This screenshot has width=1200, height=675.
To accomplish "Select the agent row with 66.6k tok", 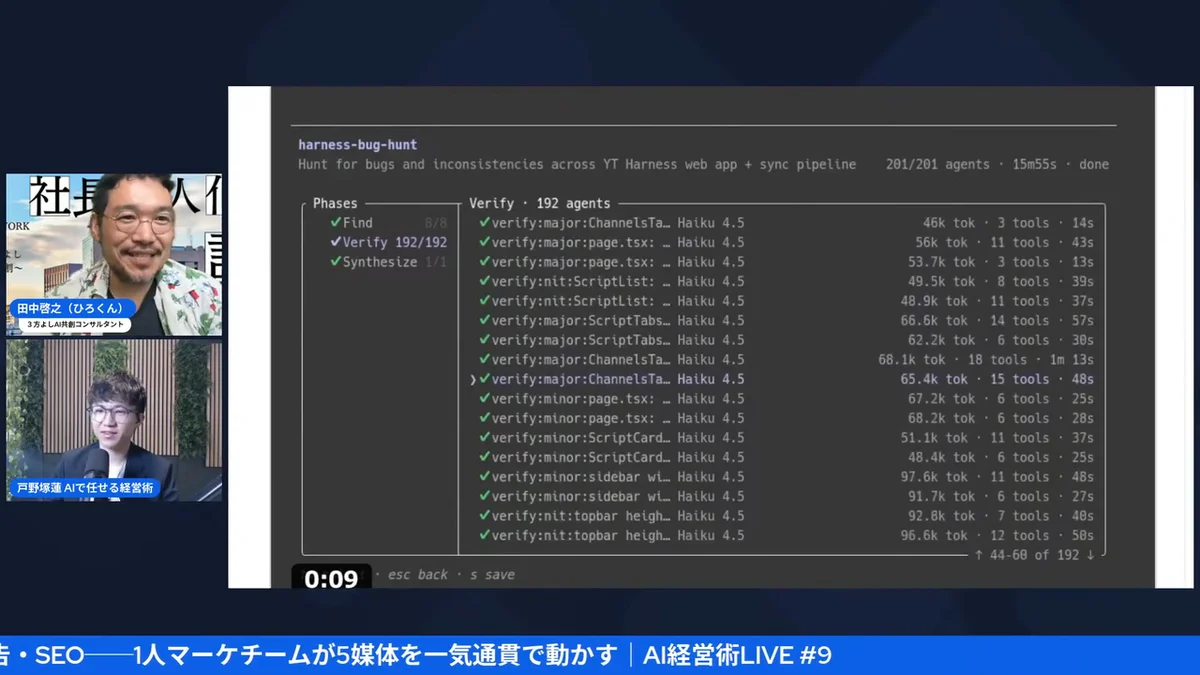I will pos(786,321).
